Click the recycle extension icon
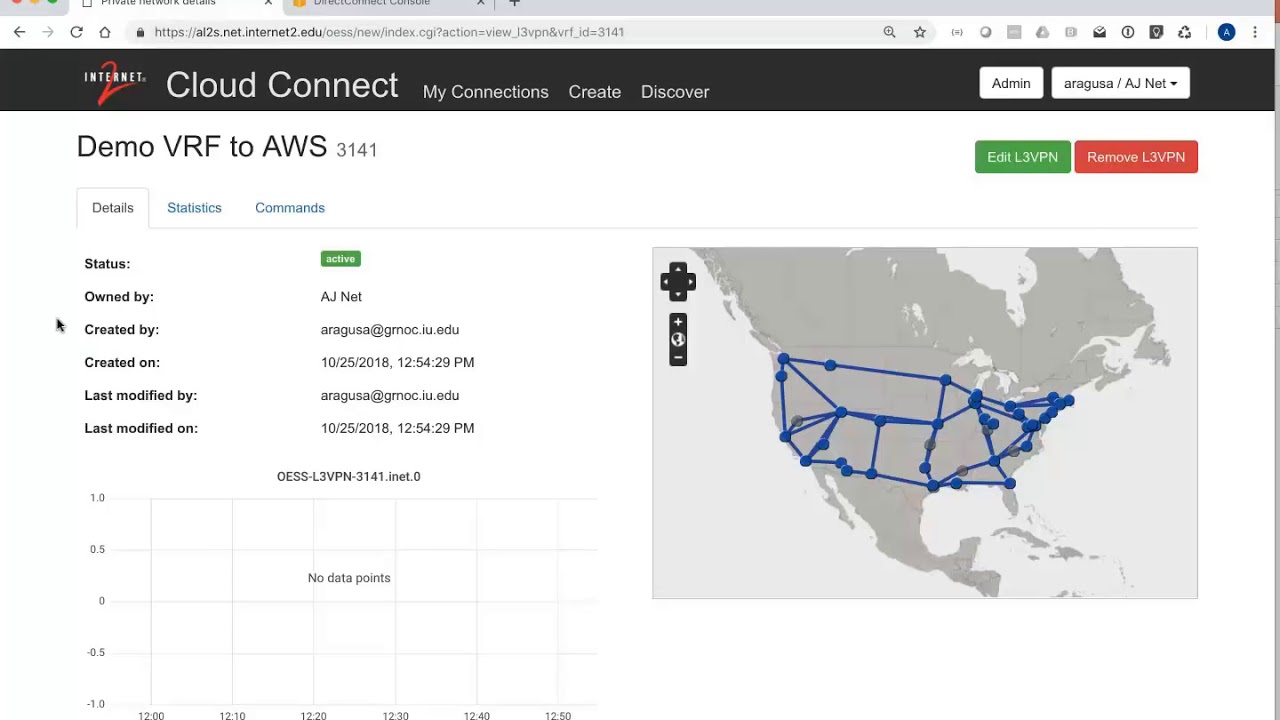The height and width of the screenshot is (720, 1280). pos(1185,32)
